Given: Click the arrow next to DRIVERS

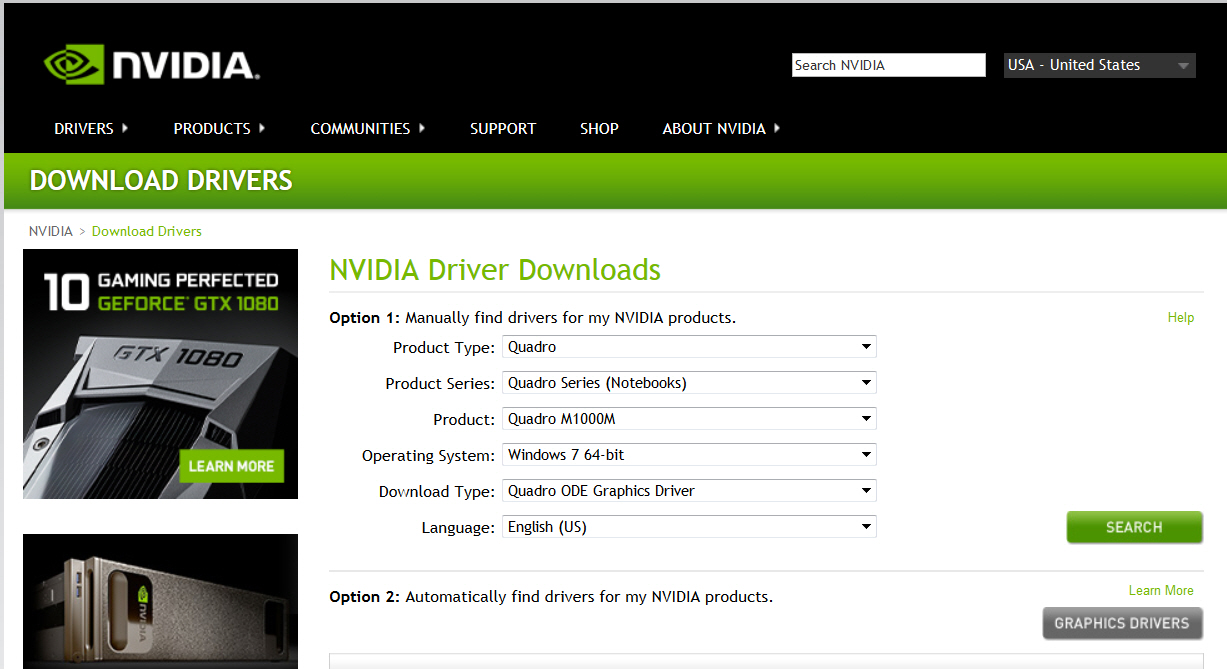Looking at the screenshot, I should [x=125, y=128].
